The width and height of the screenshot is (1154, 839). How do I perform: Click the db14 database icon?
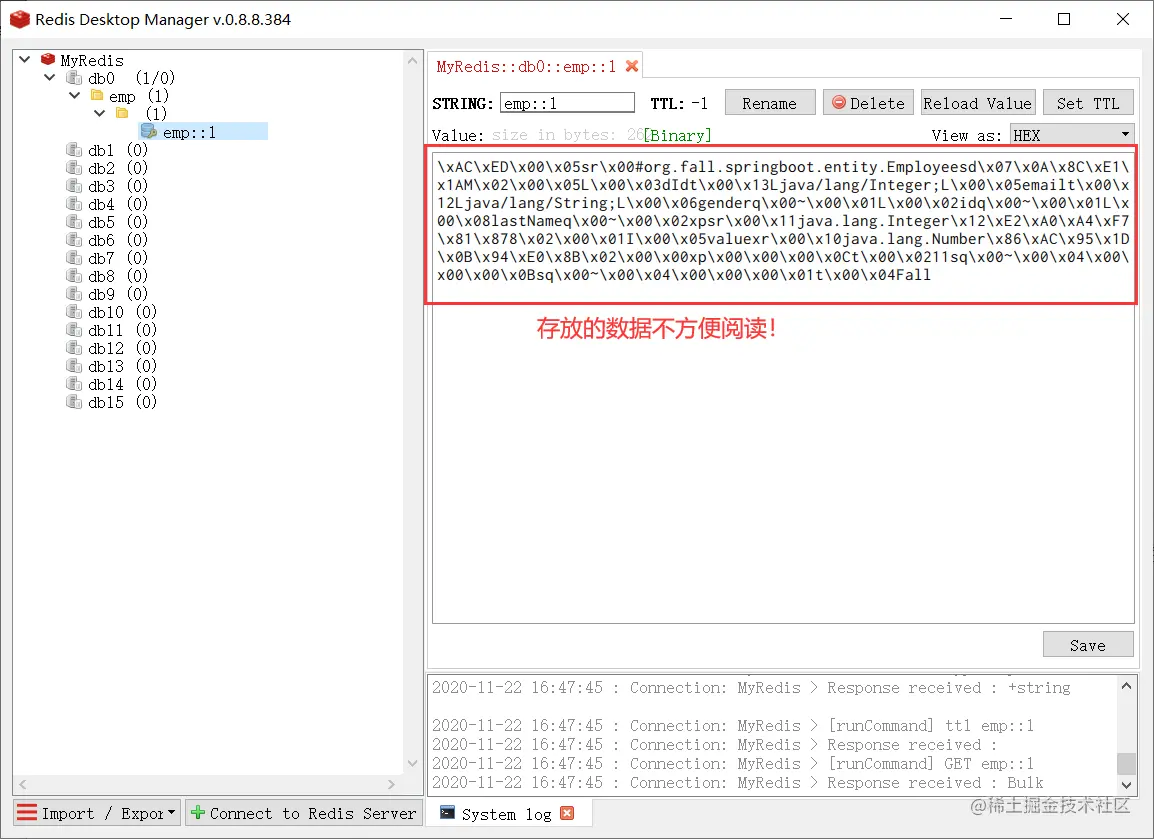pyautogui.click(x=74, y=384)
